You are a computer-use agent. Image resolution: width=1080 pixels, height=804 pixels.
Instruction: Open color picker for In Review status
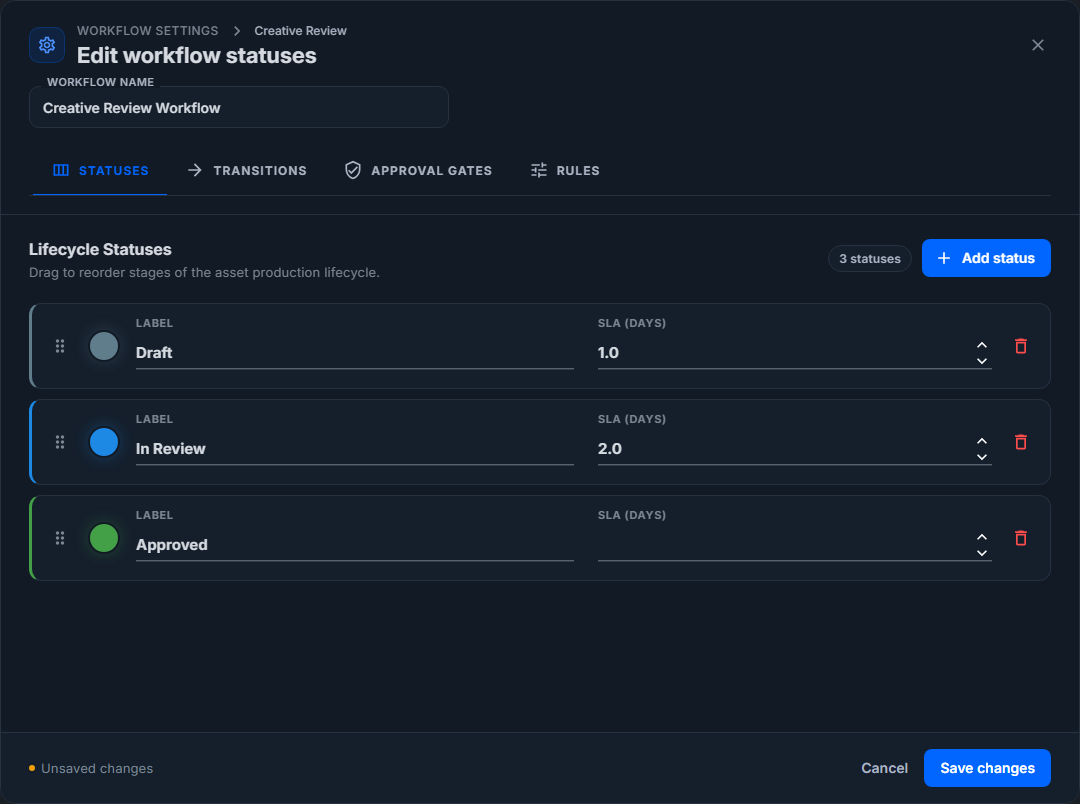[x=104, y=442]
